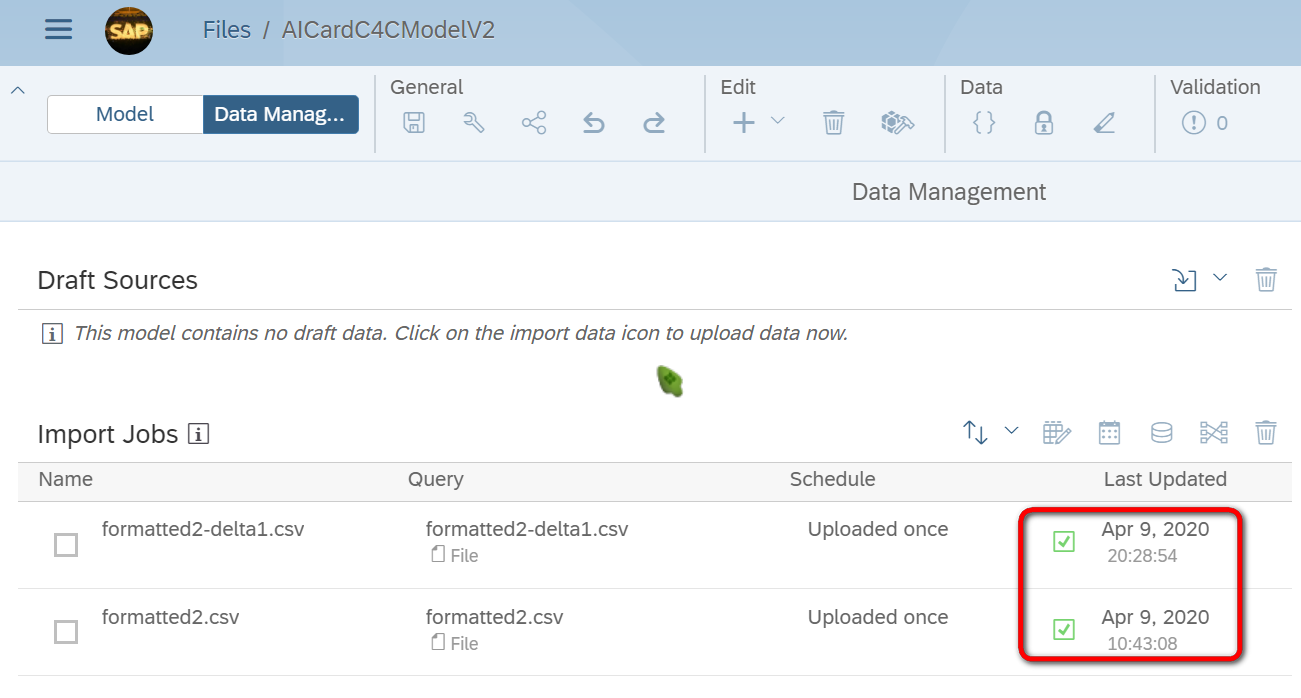Expand the add dropdown arrow in Edit

click(x=777, y=121)
